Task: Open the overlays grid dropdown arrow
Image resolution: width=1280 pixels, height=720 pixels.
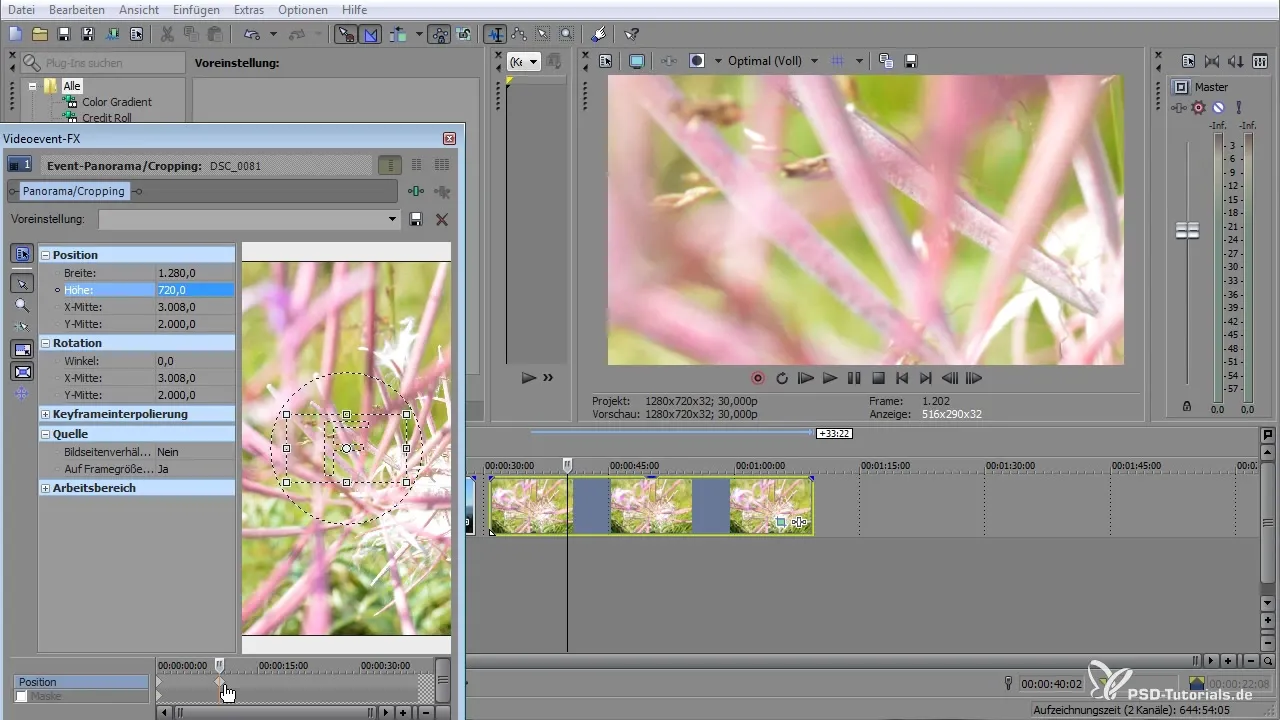Action: 859,61
